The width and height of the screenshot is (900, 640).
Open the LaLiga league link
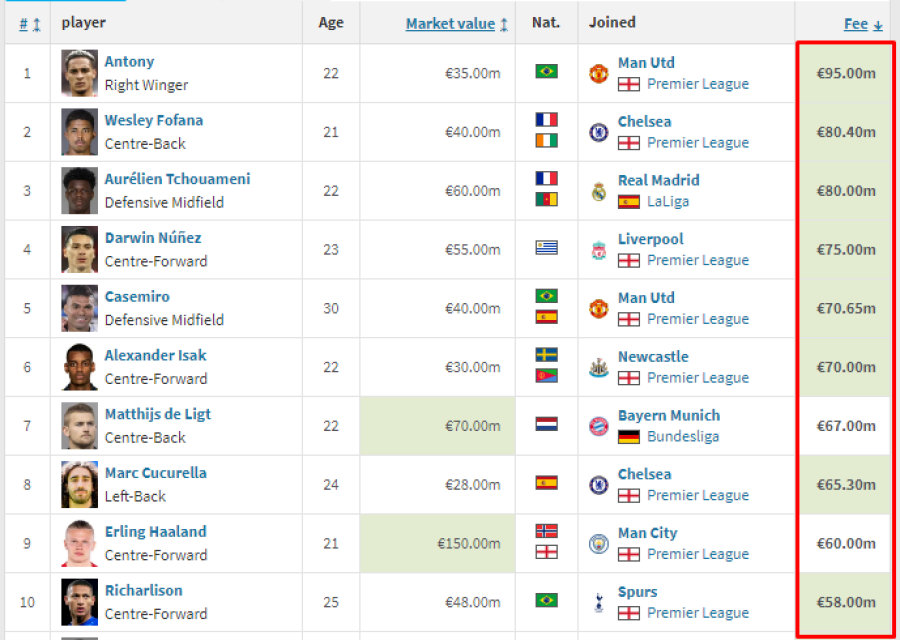click(x=668, y=201)
